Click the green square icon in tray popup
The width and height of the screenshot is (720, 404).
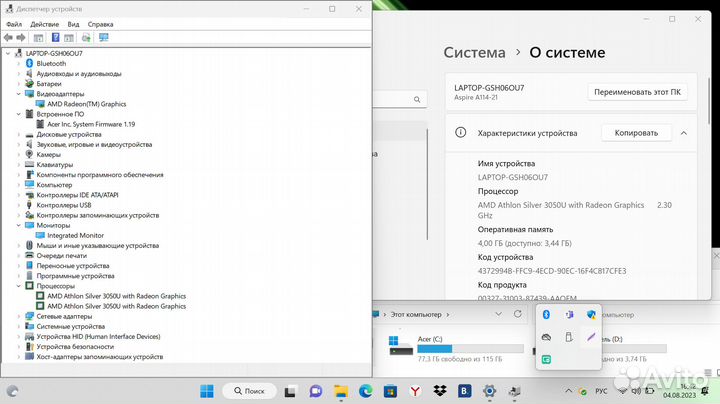click(546, 359)
